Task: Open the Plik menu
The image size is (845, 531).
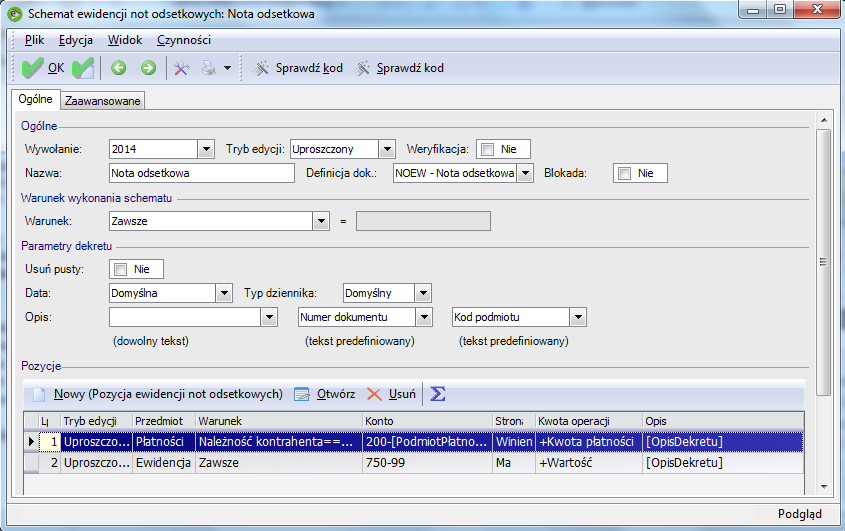Action: [34, 40]
